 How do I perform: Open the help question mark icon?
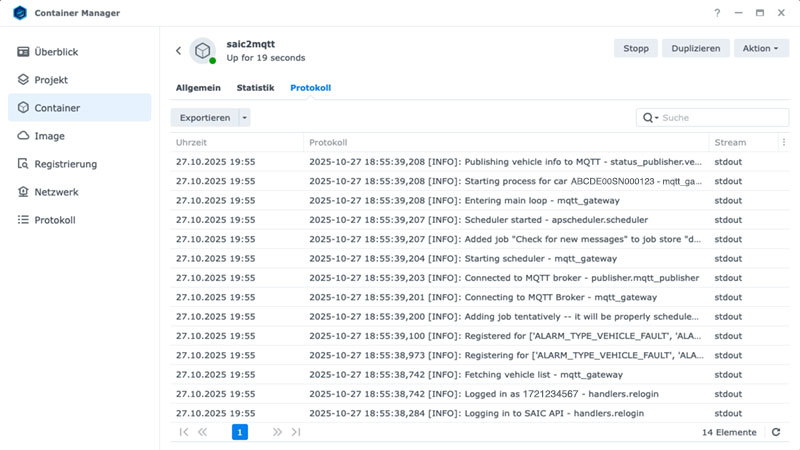click(x=717, y=13)
